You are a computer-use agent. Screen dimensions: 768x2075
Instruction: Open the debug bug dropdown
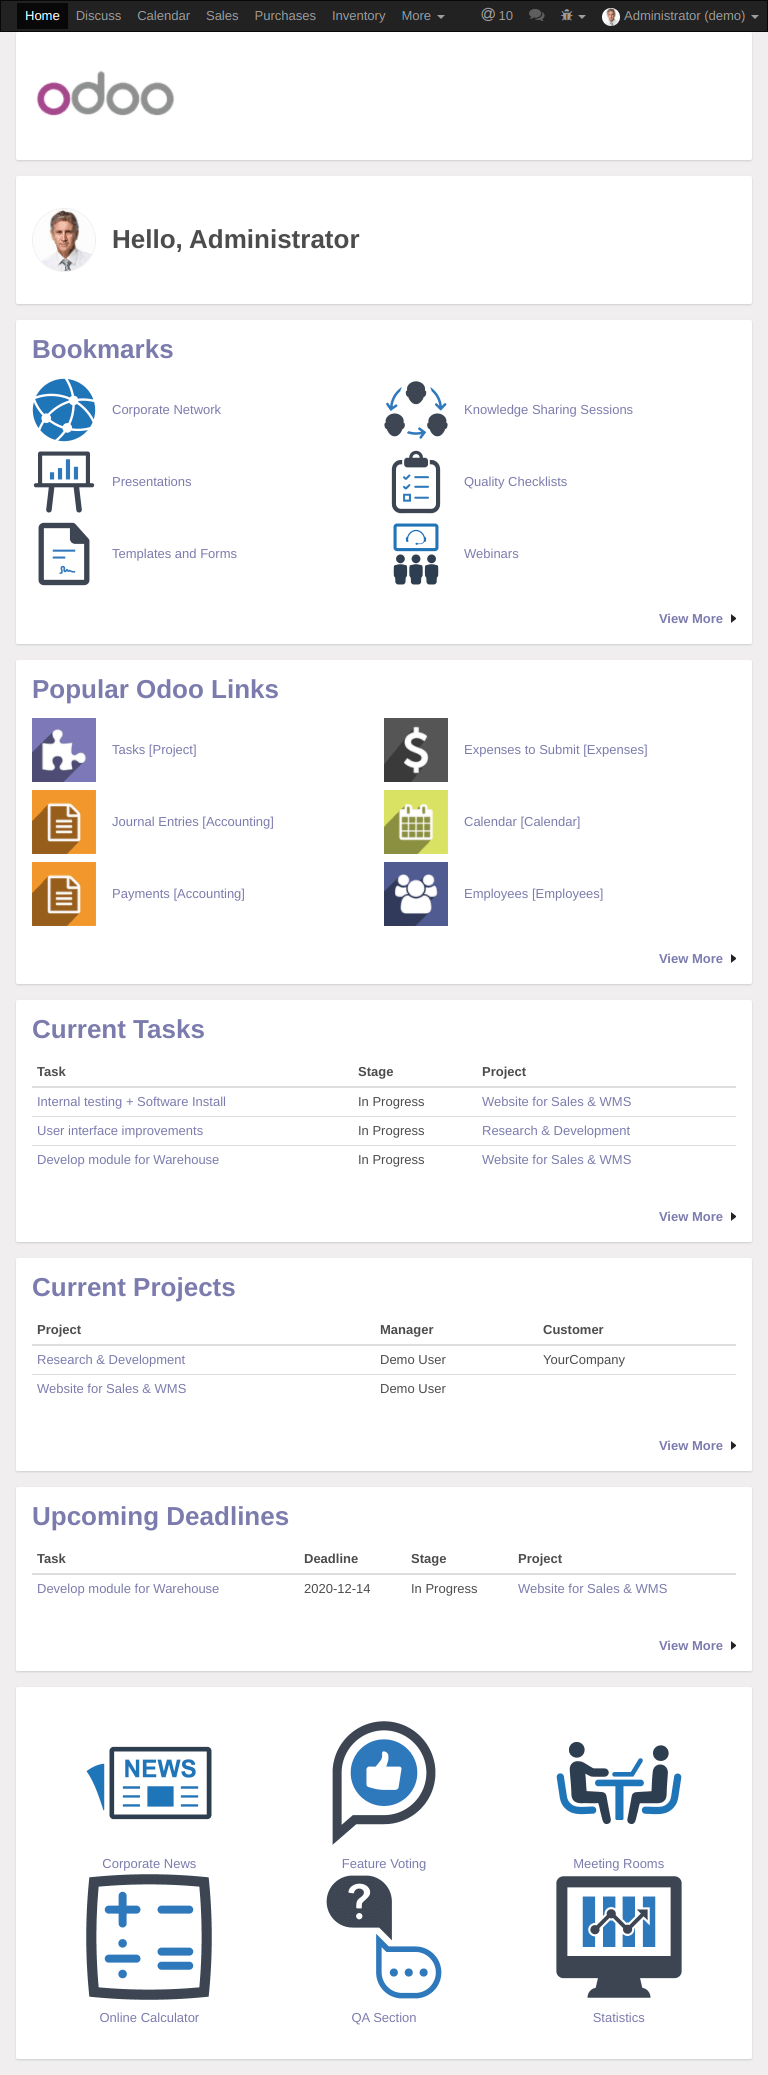(x=573, y=16)
